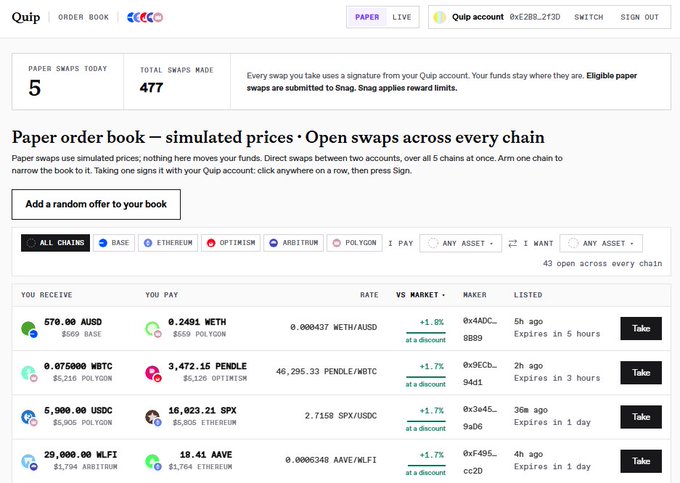680x483 pixels.
Task: Switch to PAPER mode
Action: point(367,17)
